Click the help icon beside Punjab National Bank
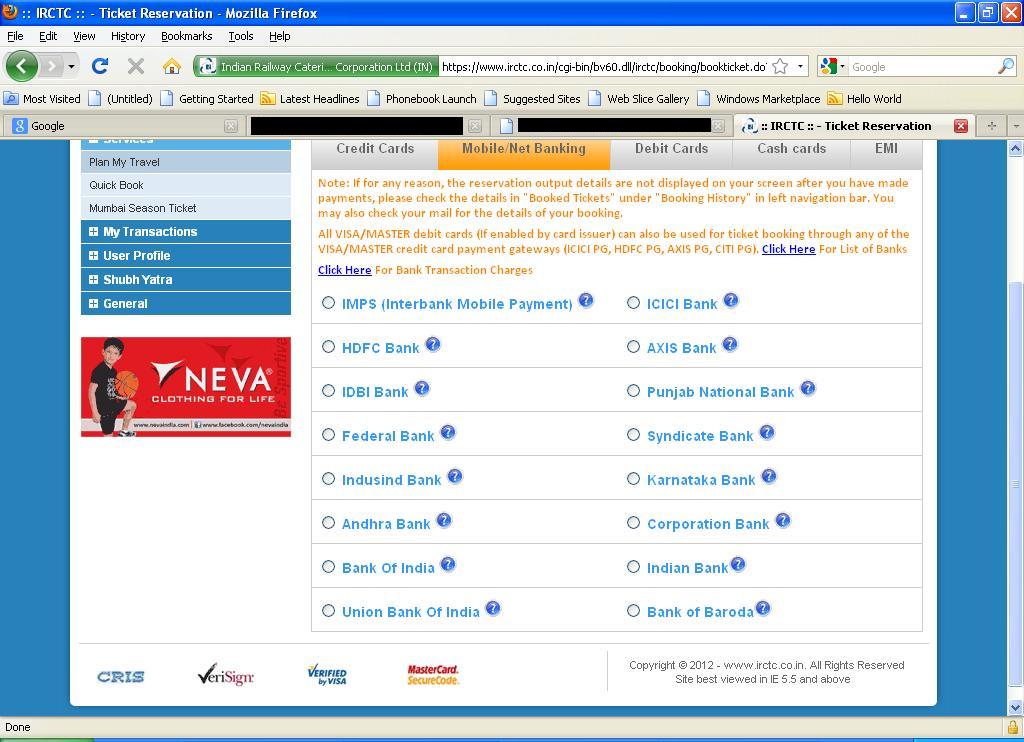1024x742 pixels. point(808,388)
